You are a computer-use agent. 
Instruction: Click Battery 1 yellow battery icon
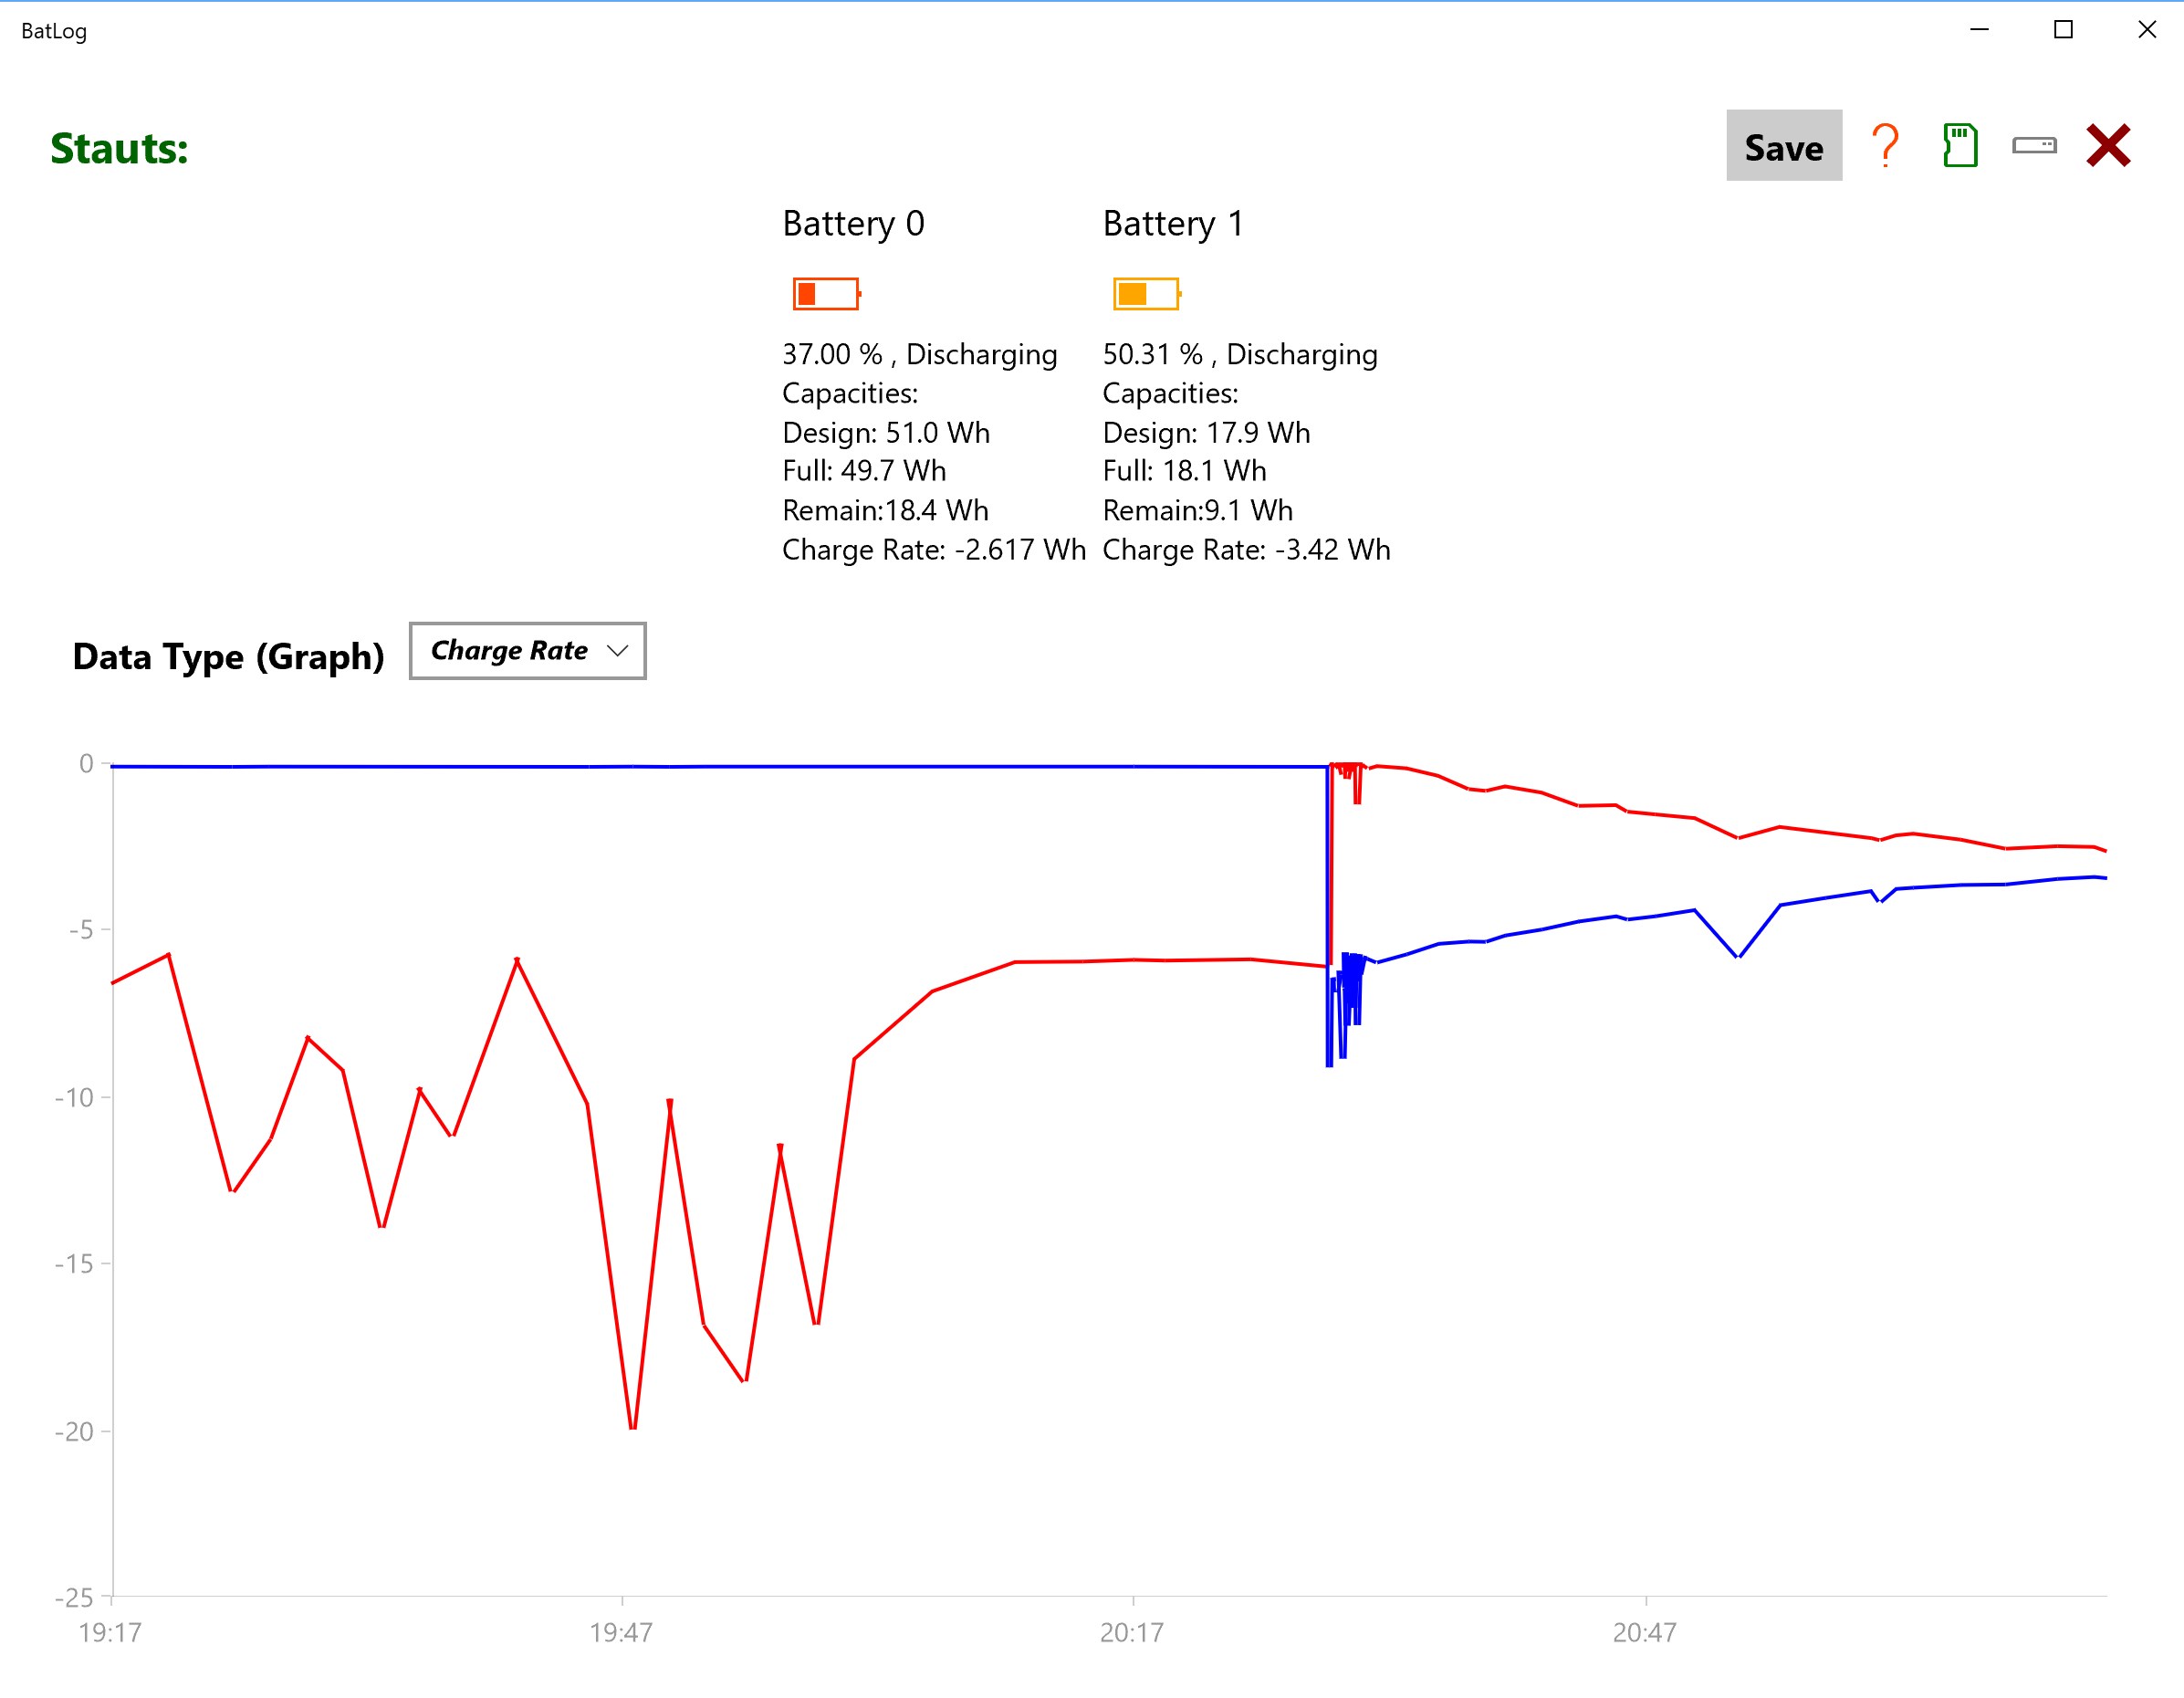(x=1146, y=294)
